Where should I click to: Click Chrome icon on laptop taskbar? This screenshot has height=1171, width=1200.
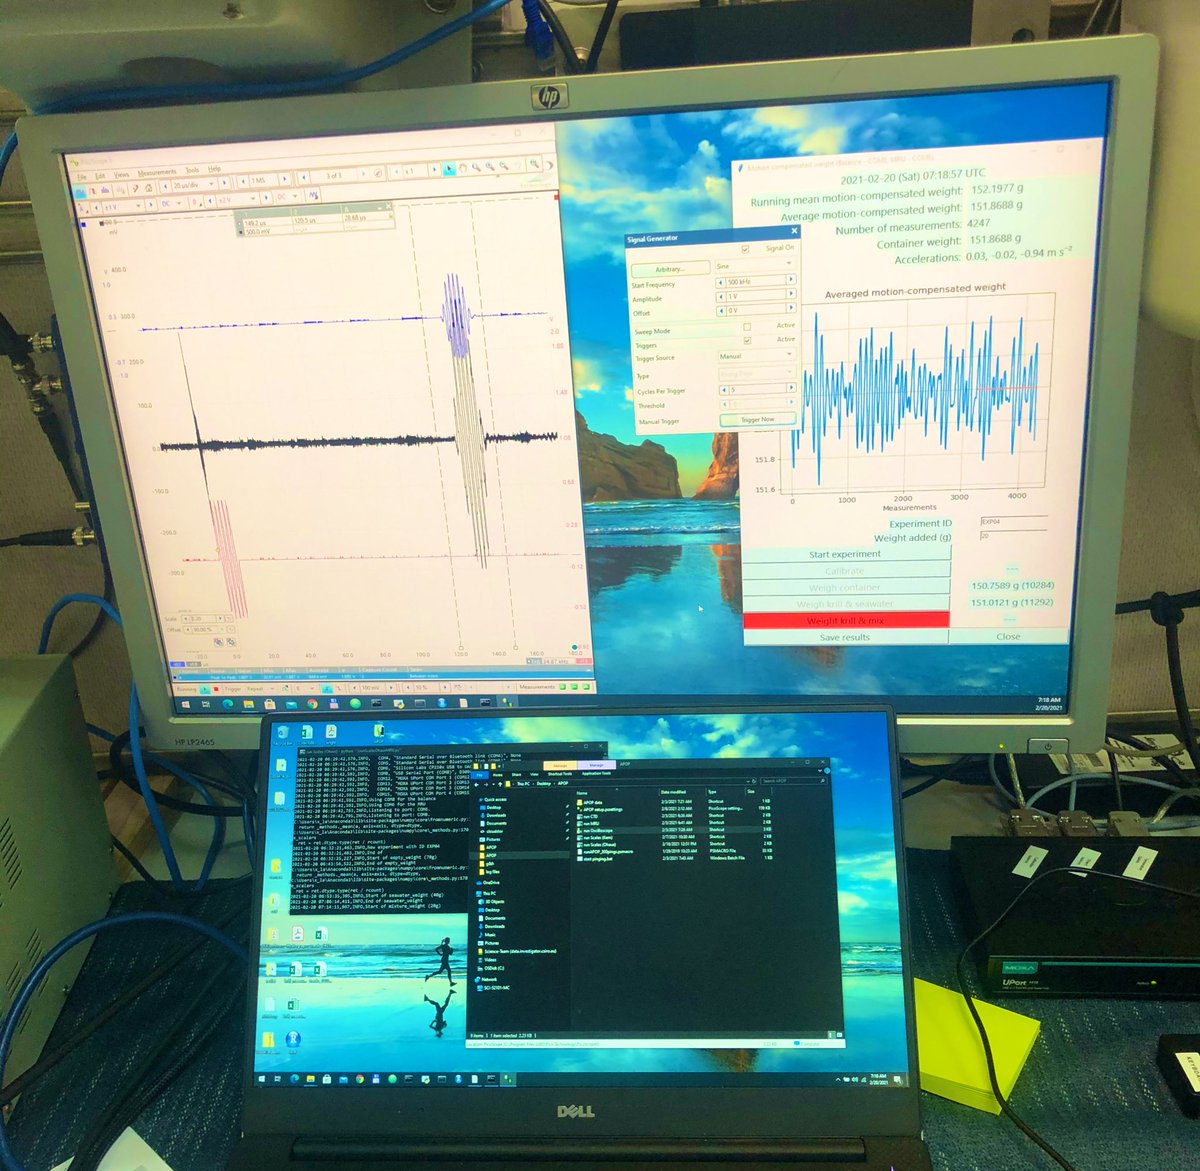coord(359,1079)
